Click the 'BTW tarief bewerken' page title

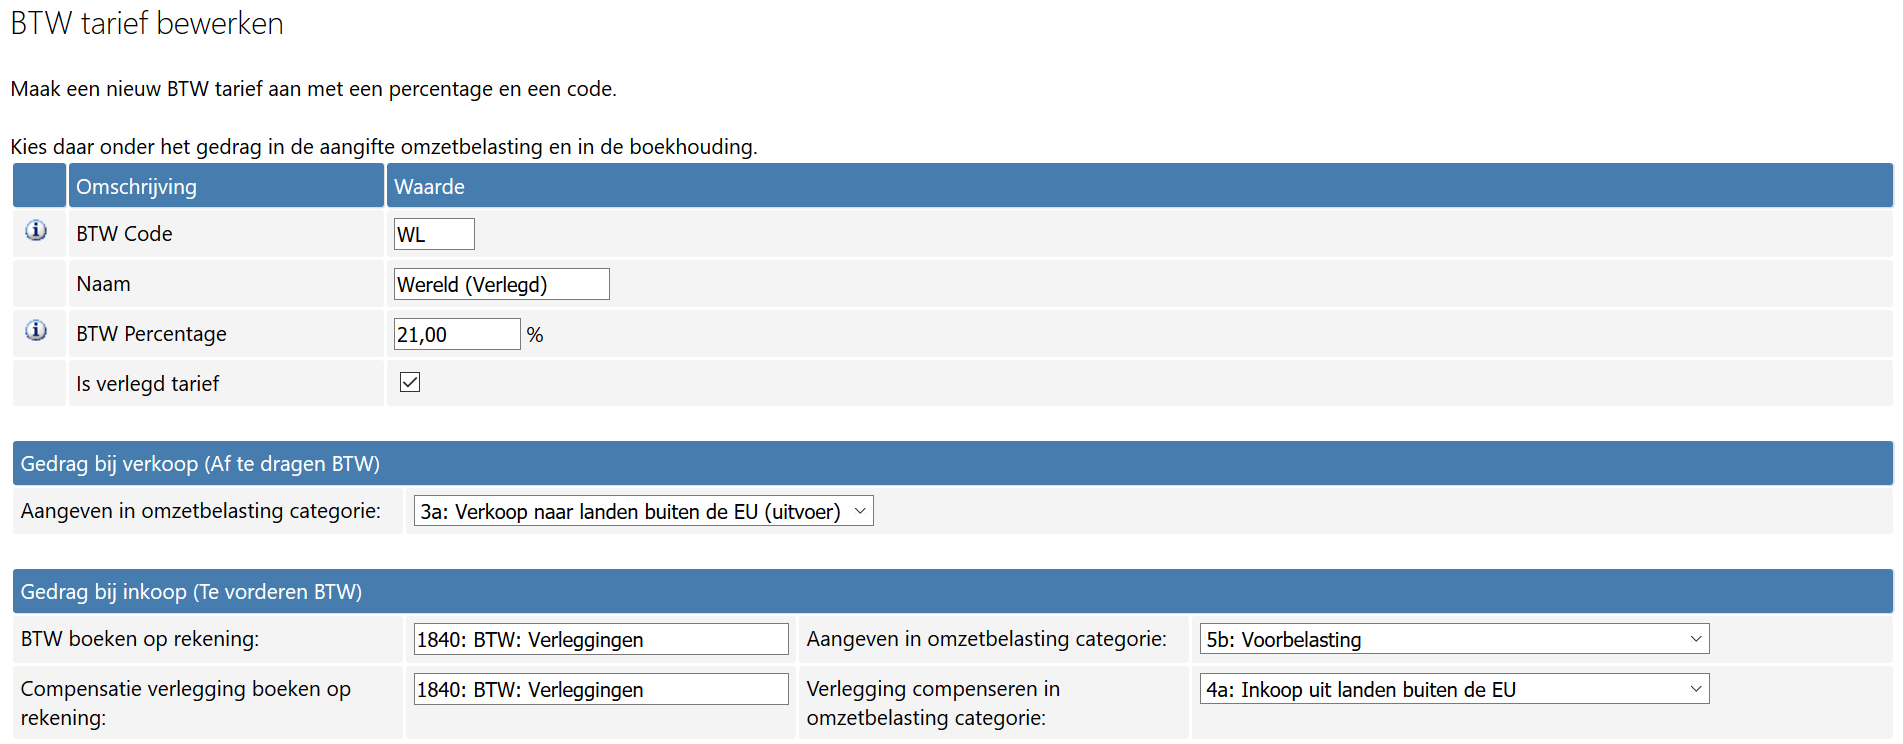(147, 23)
